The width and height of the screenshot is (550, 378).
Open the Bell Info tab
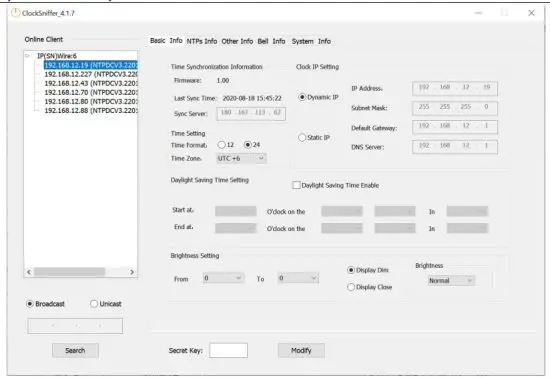click(271, 41)
